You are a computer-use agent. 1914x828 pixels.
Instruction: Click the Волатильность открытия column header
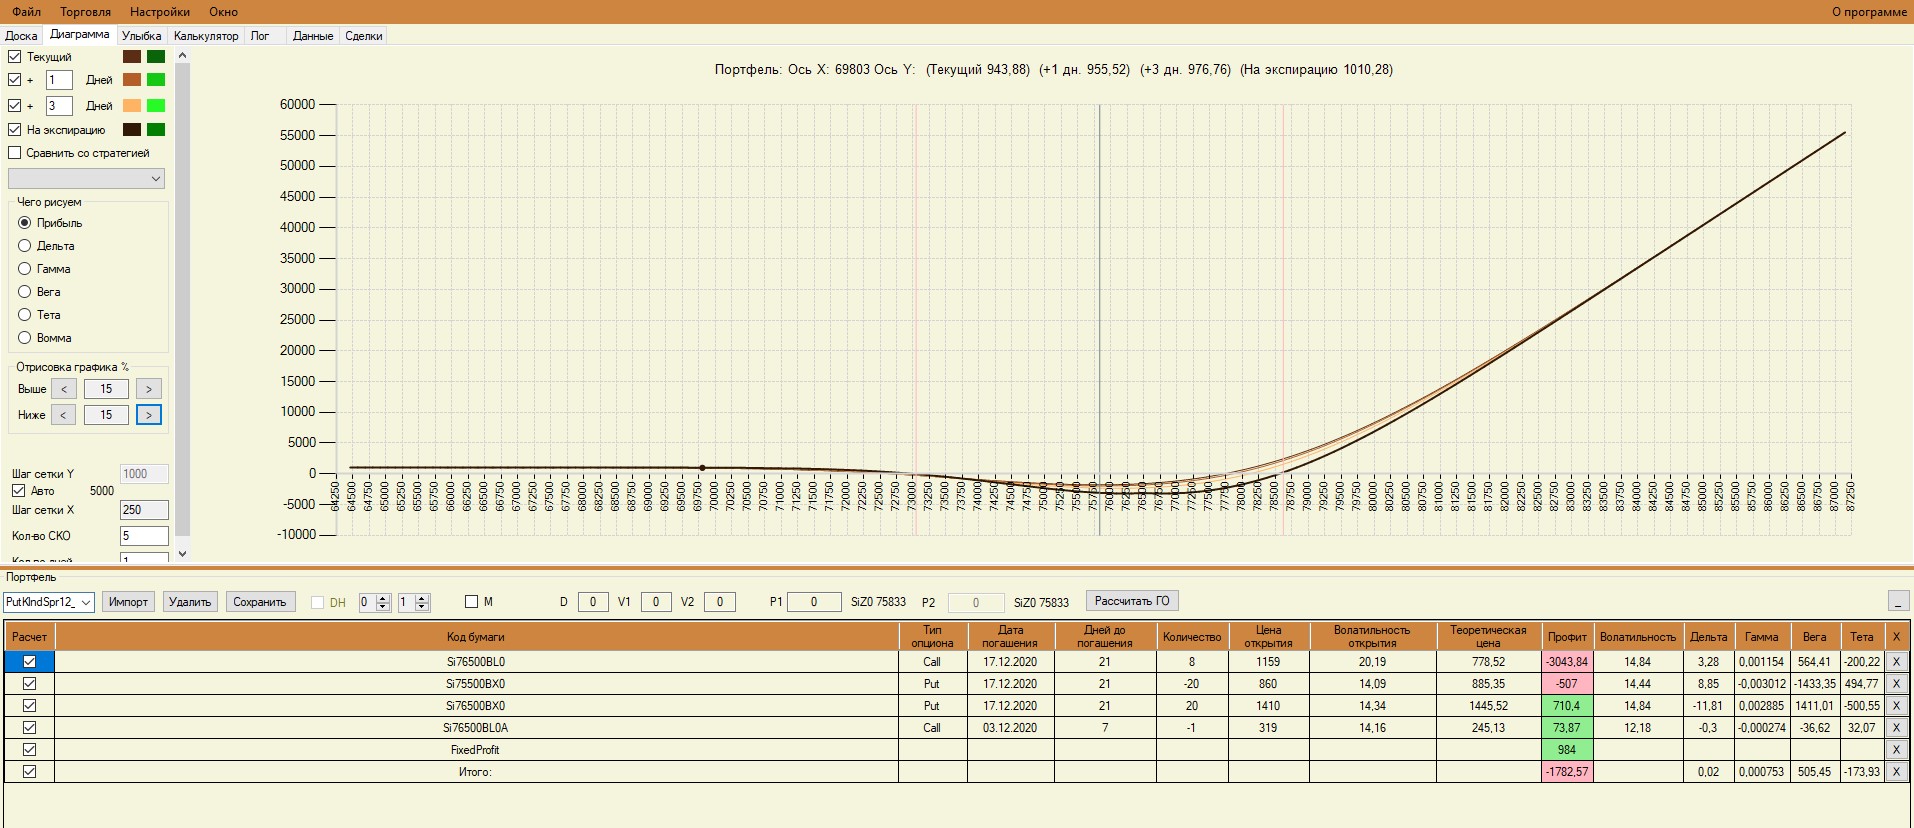point(1372,637)
